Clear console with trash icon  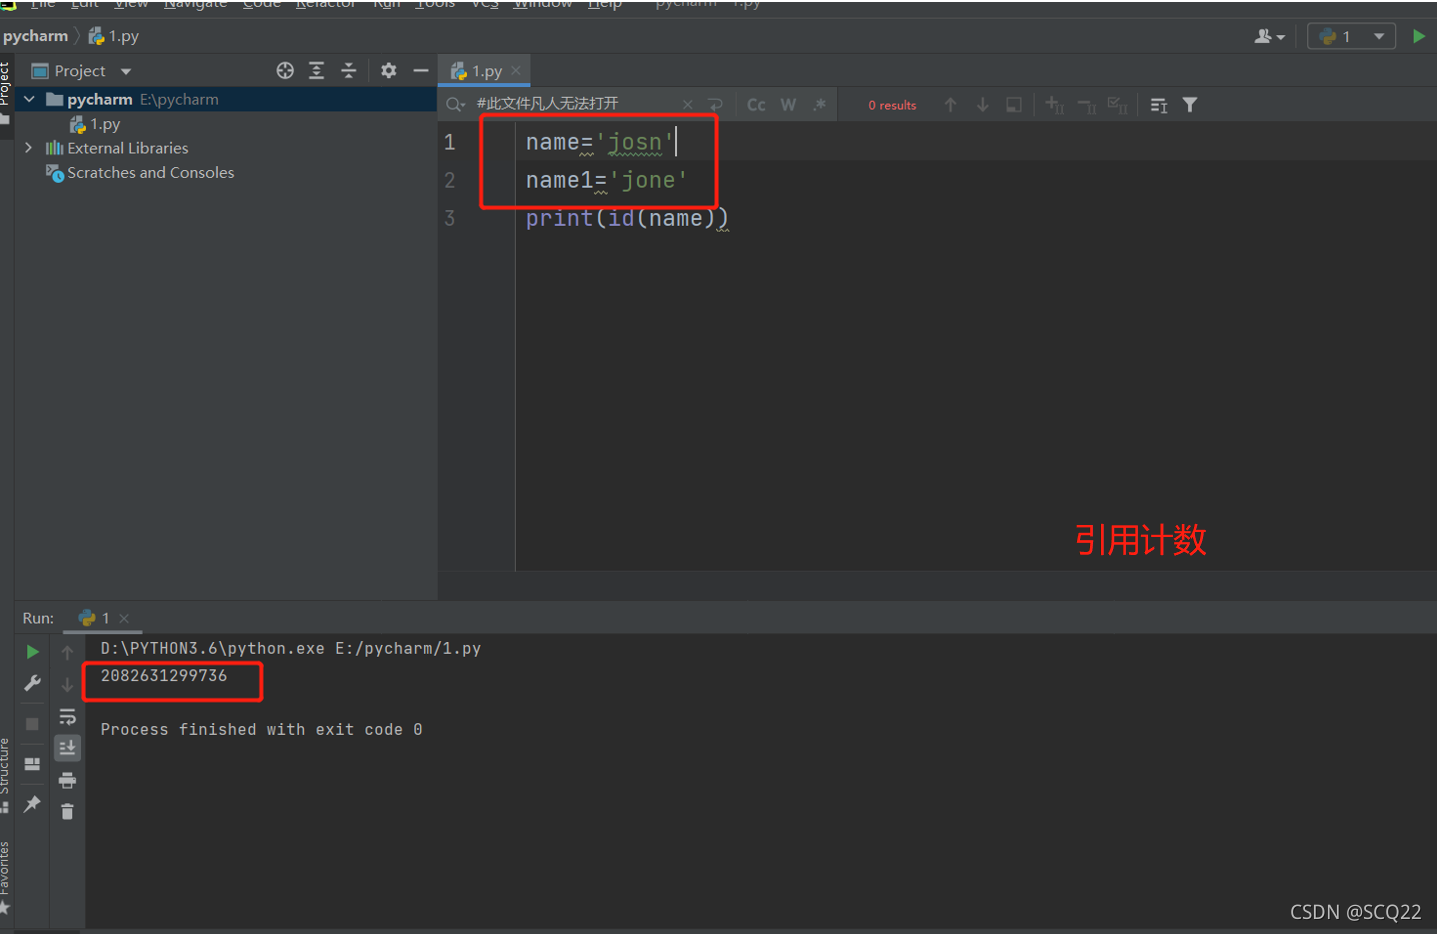(x=67, y=812)
